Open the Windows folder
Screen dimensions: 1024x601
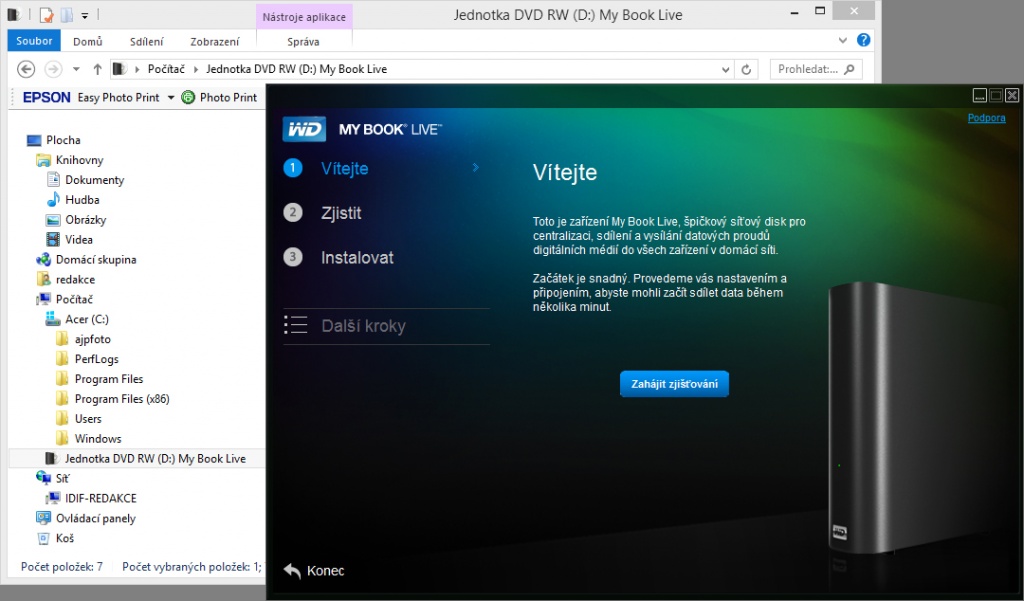97,439
